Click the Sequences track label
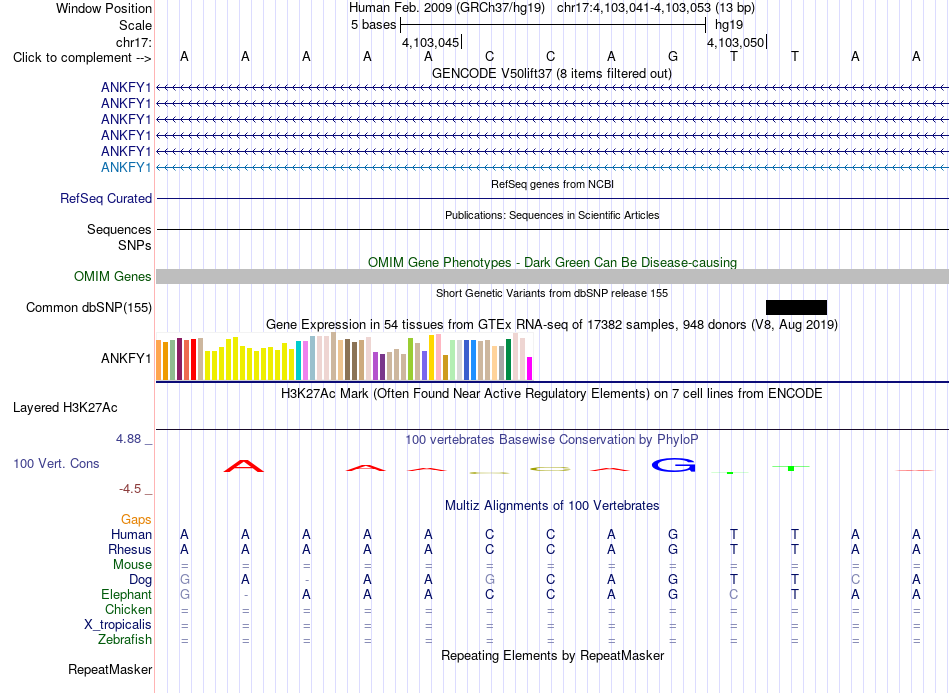 coord(119,229)
